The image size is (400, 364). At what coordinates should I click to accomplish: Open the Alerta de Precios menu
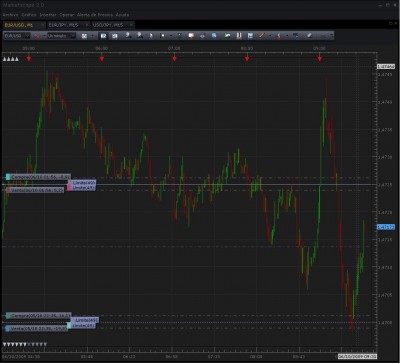(x=95, y=15)
